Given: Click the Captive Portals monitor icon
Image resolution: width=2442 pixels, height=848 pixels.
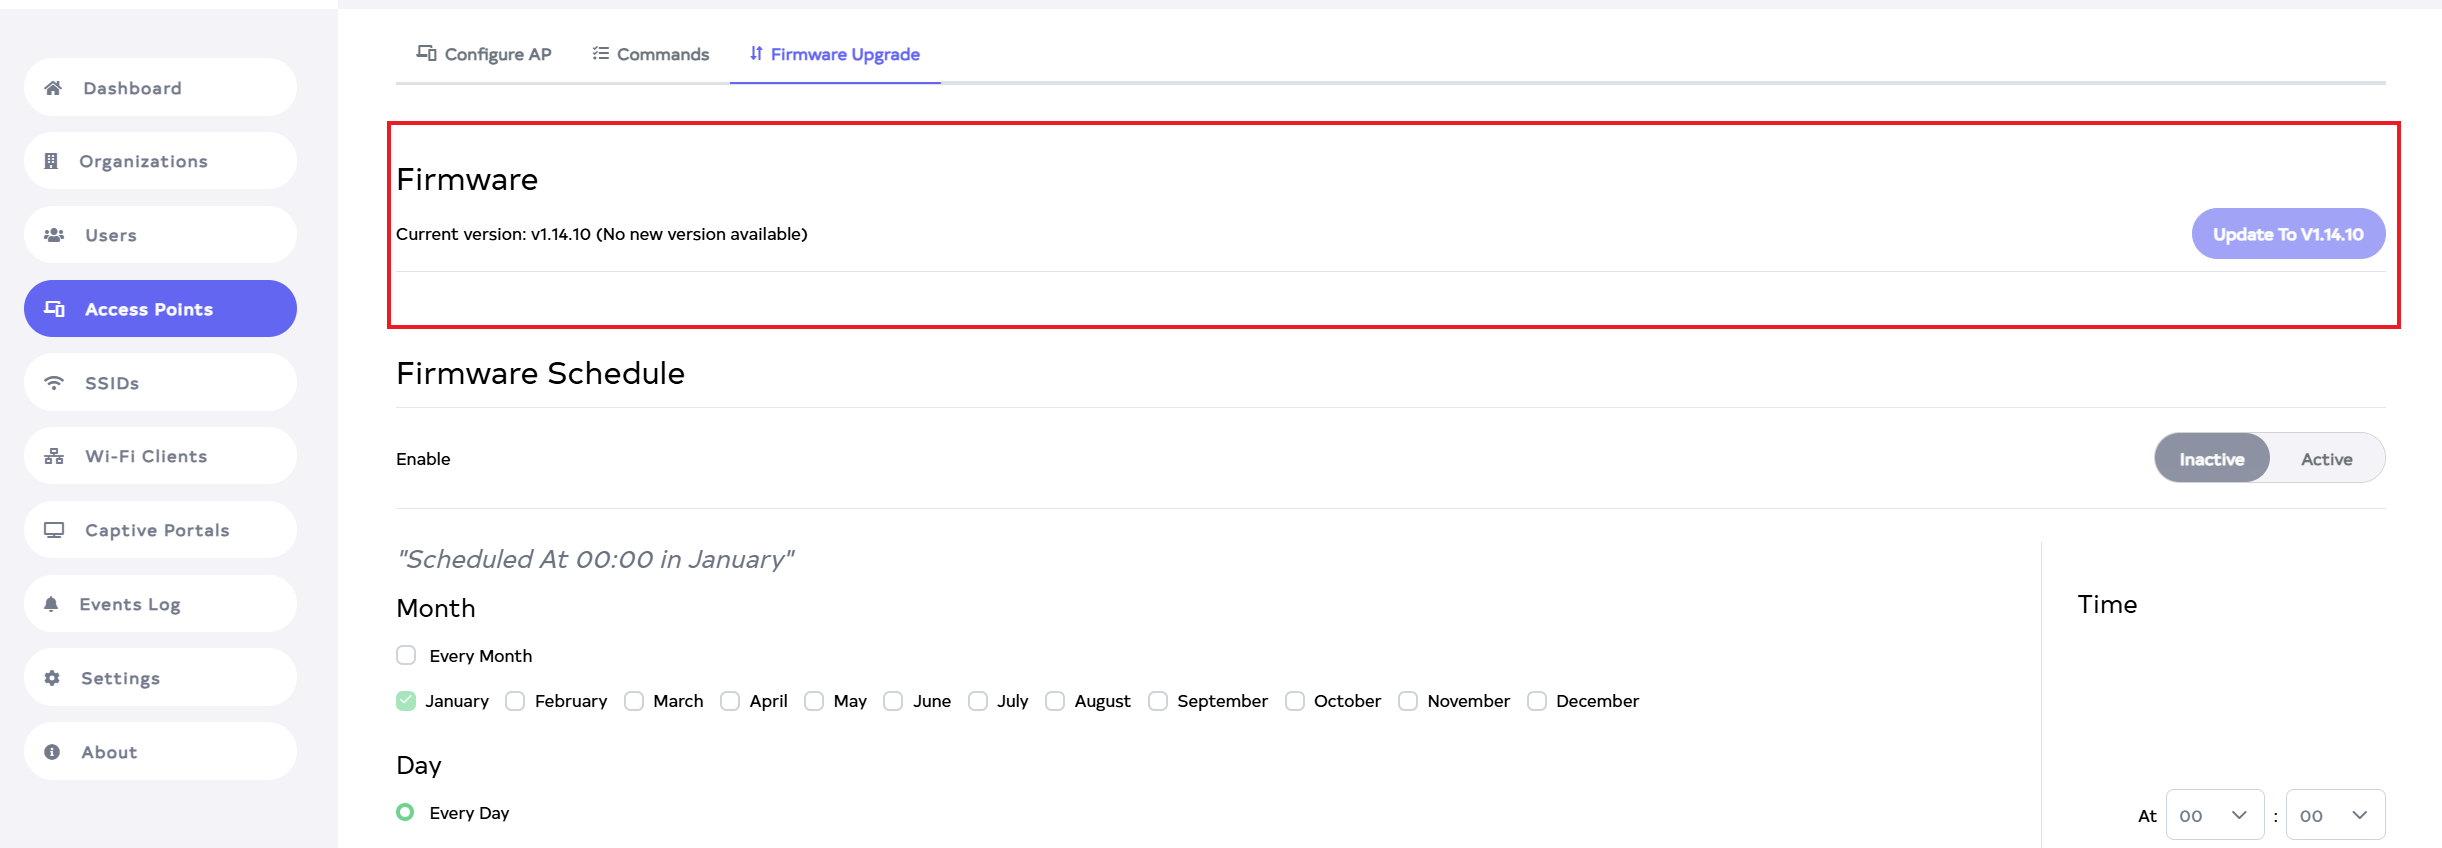Looking at the screenshot, I should [x=54, y=530].
